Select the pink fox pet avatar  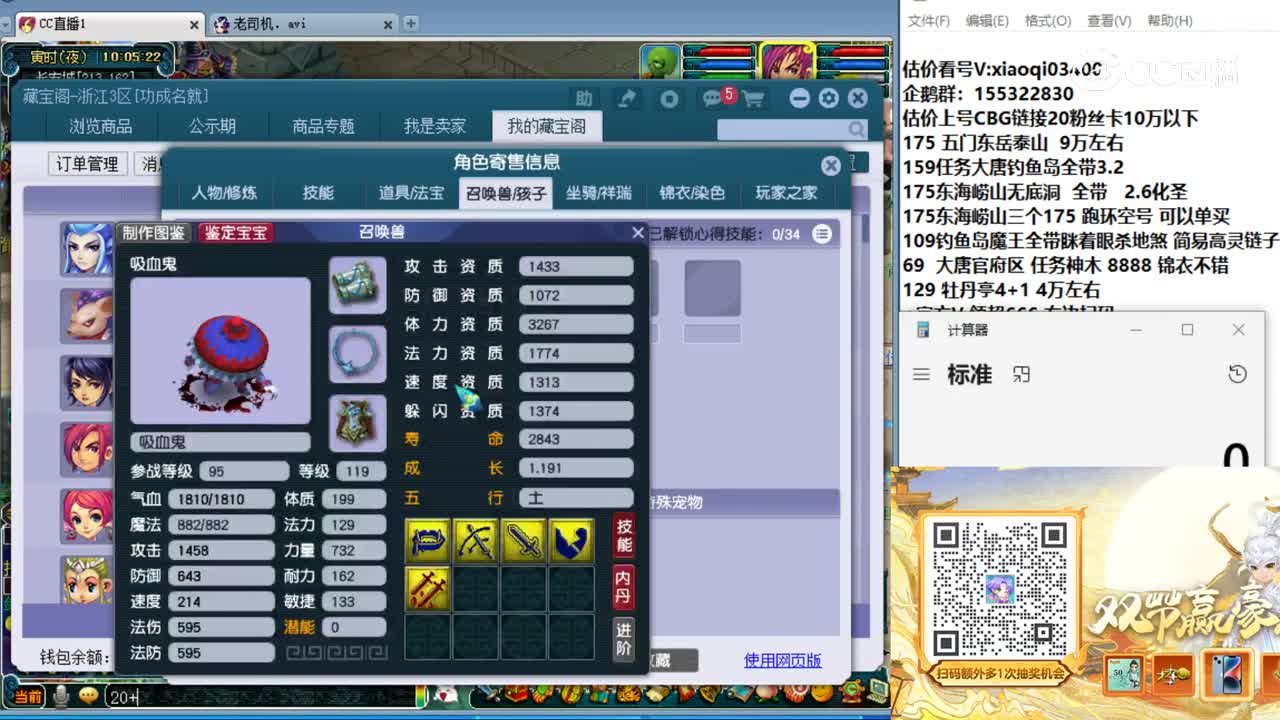click(89, 315)
